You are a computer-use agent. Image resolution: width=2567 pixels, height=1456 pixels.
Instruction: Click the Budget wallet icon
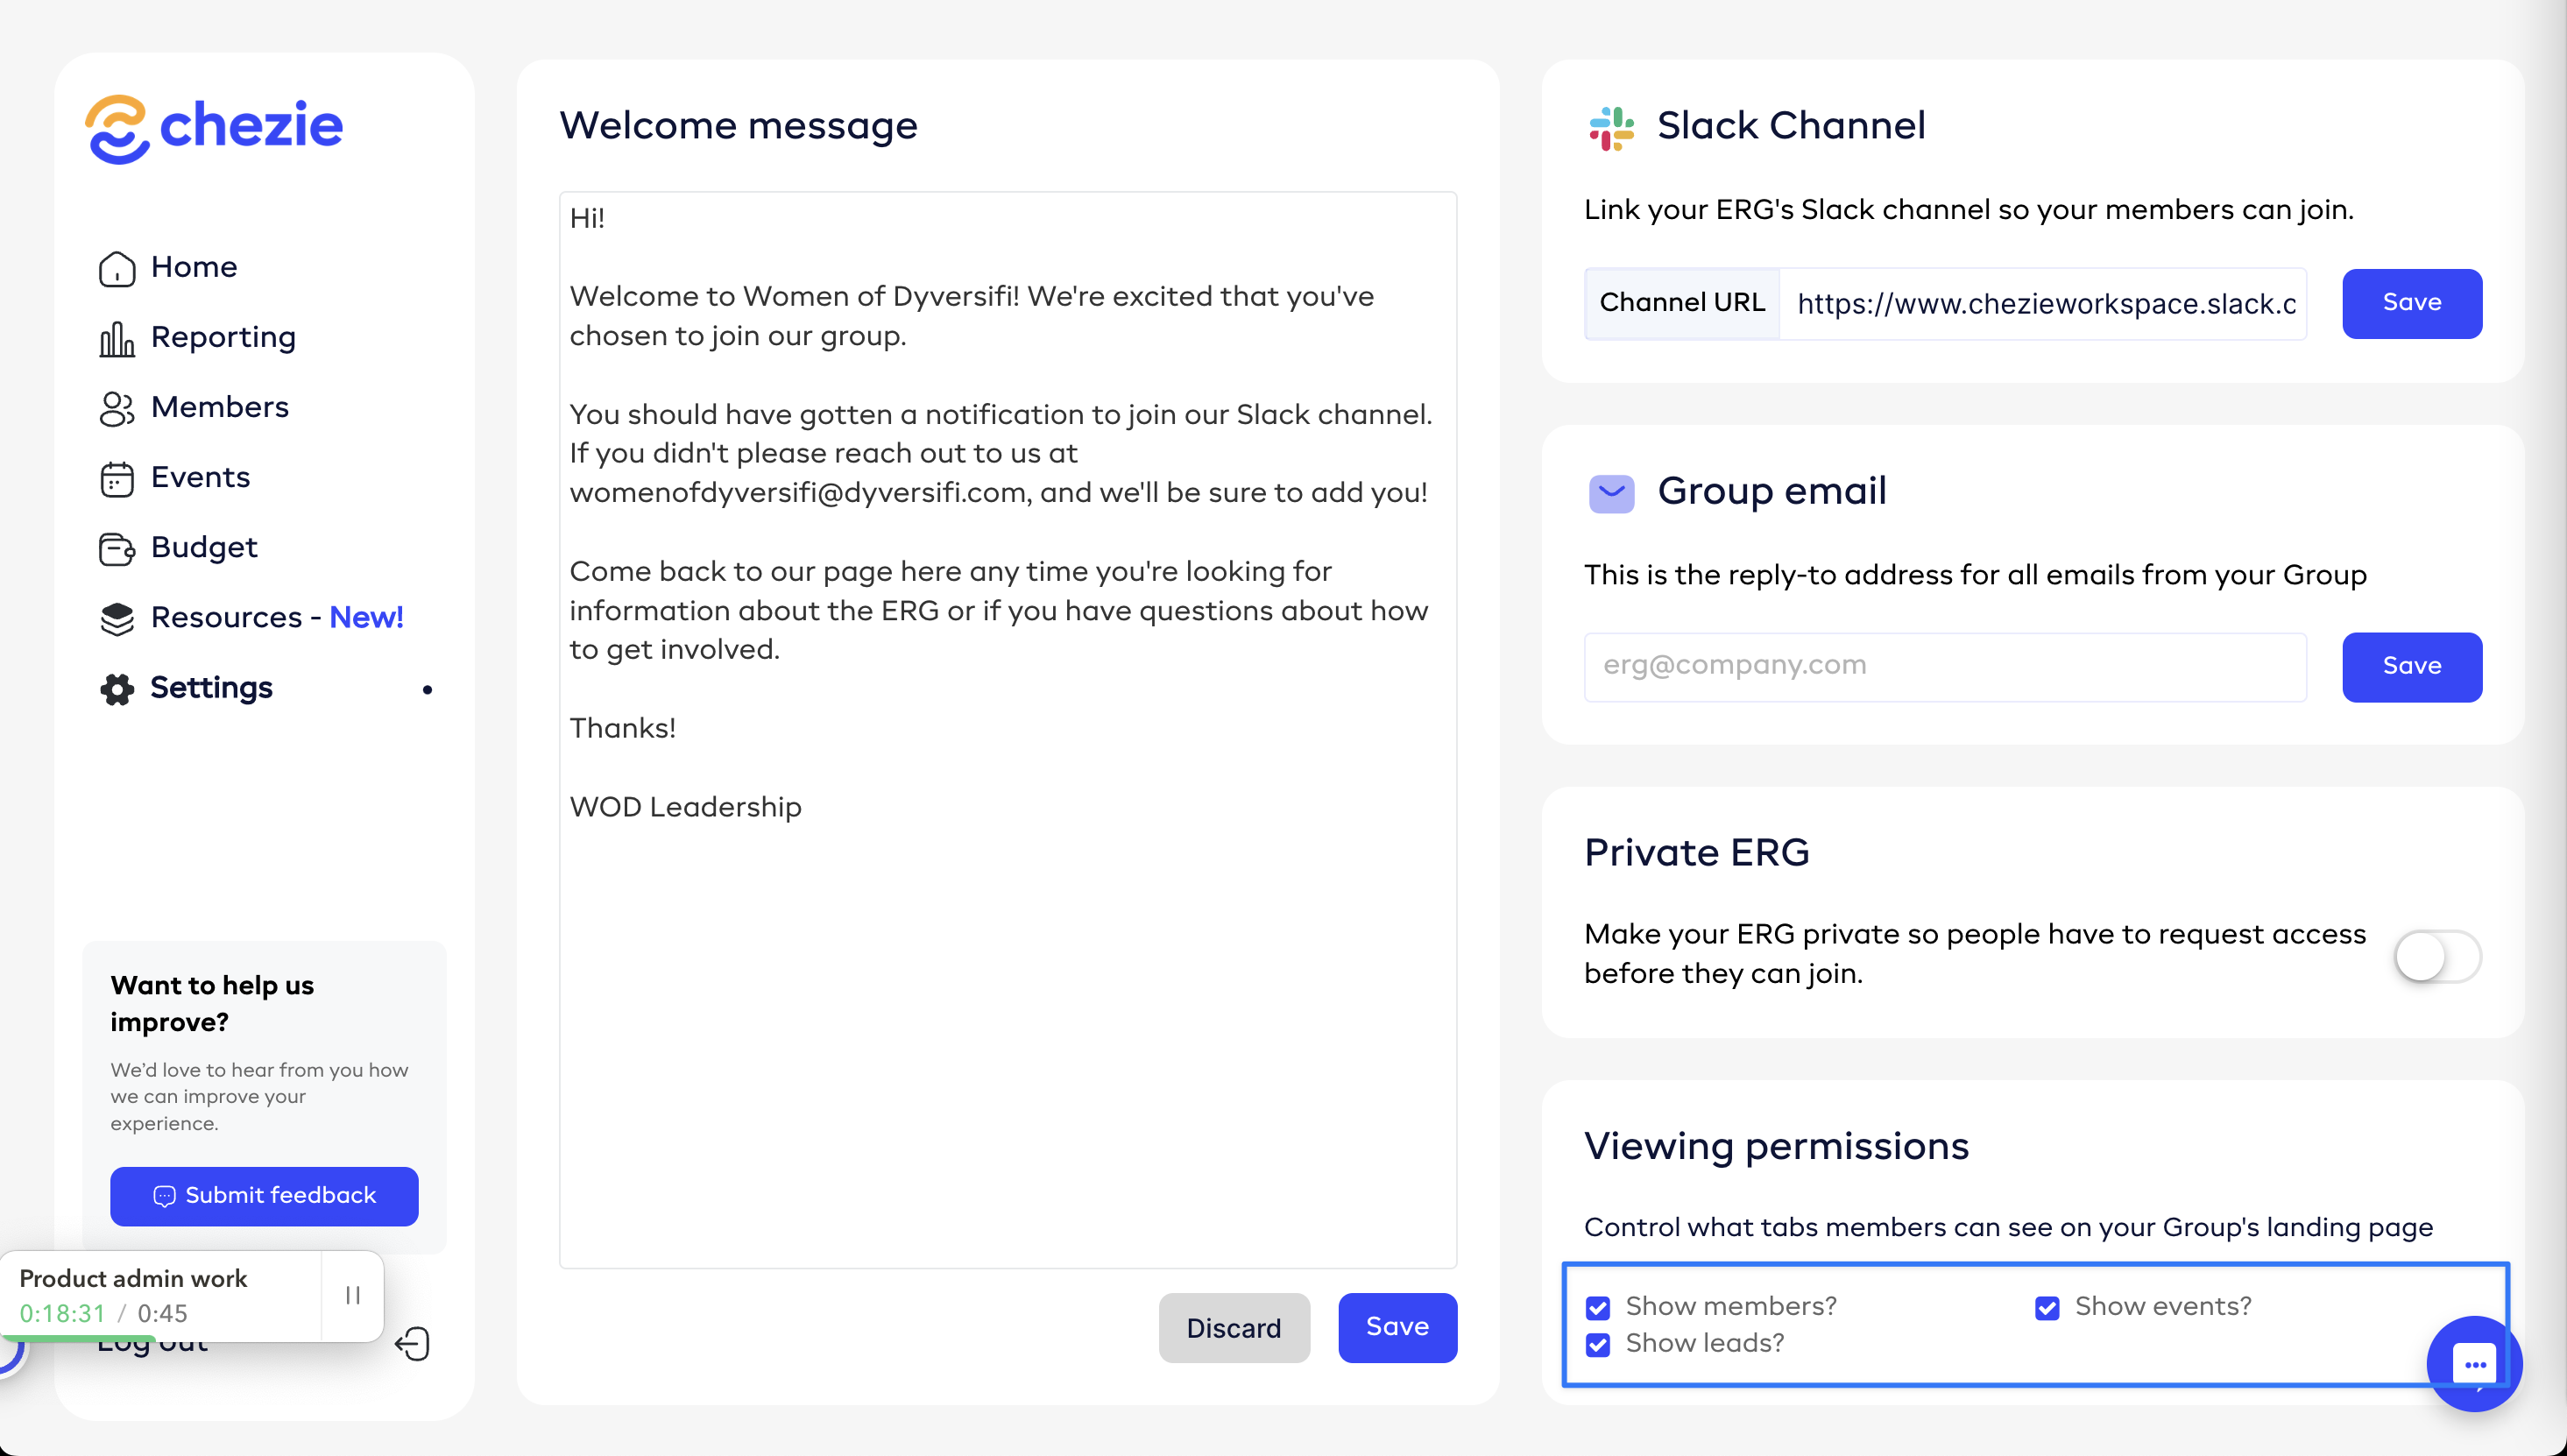click(116, 549)
